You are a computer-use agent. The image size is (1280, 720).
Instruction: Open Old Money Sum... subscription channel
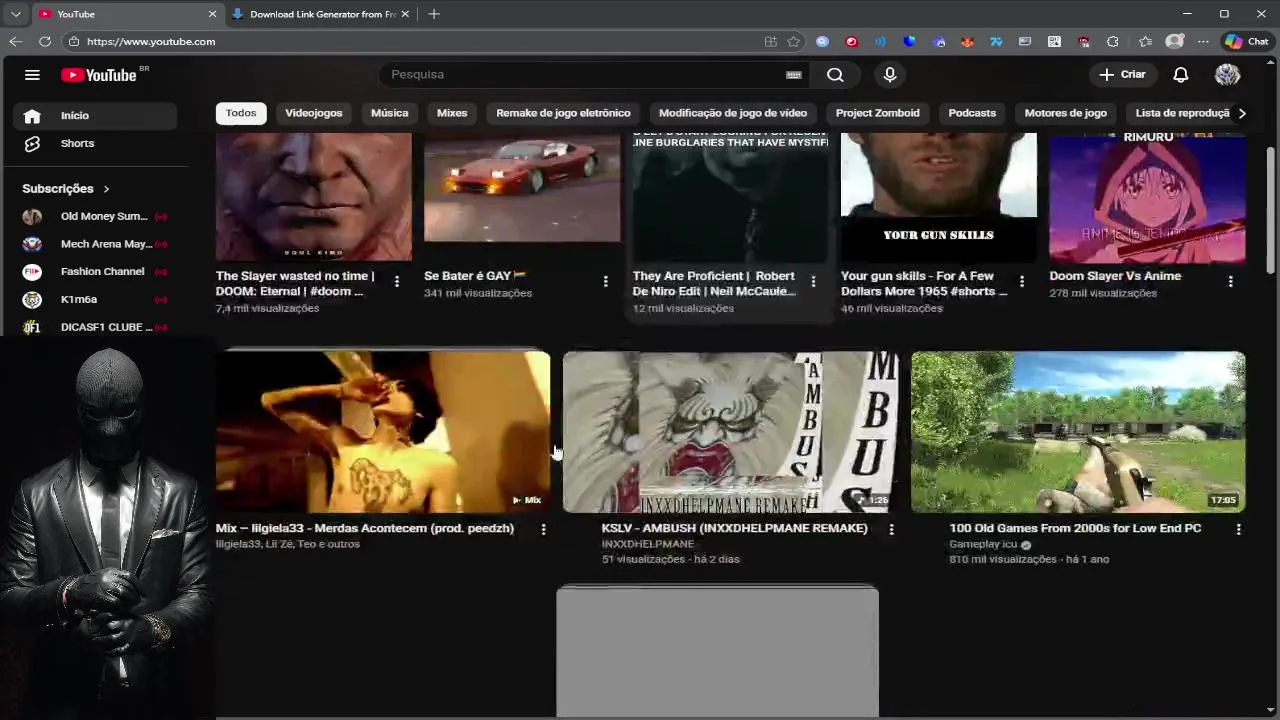(x=96, y=217)
